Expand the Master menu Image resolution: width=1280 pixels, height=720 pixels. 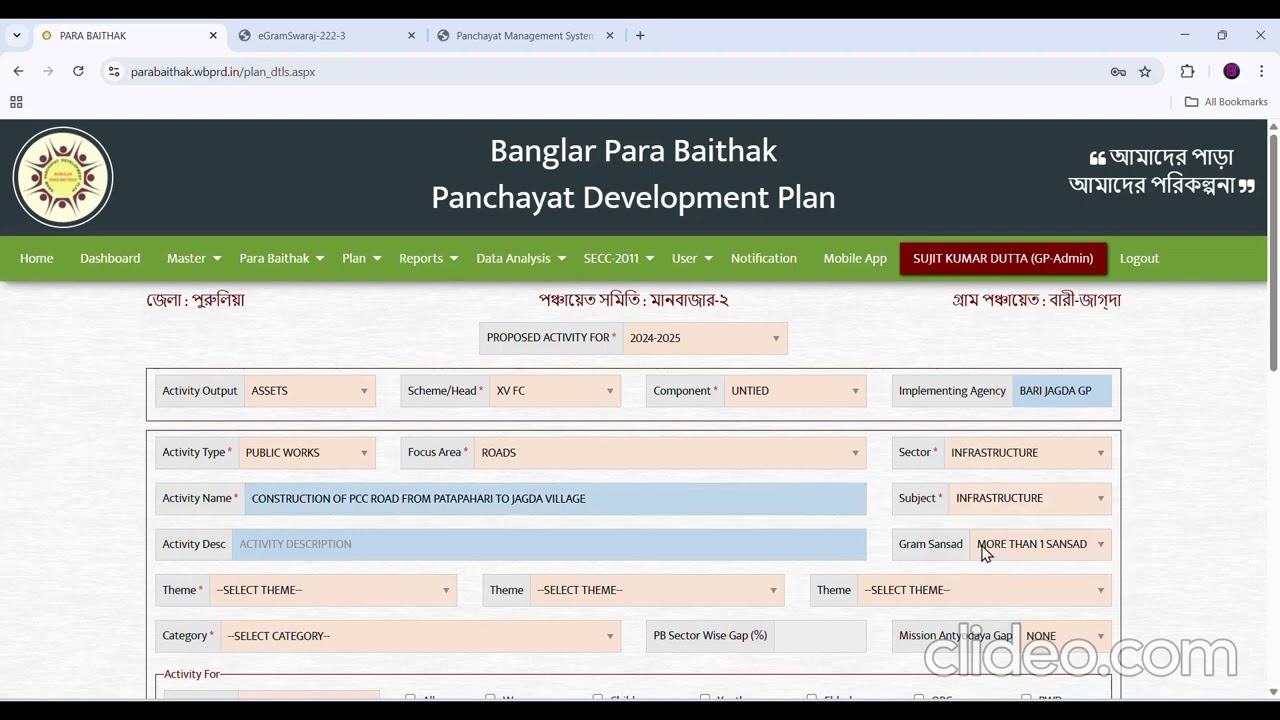coord(194,258)
